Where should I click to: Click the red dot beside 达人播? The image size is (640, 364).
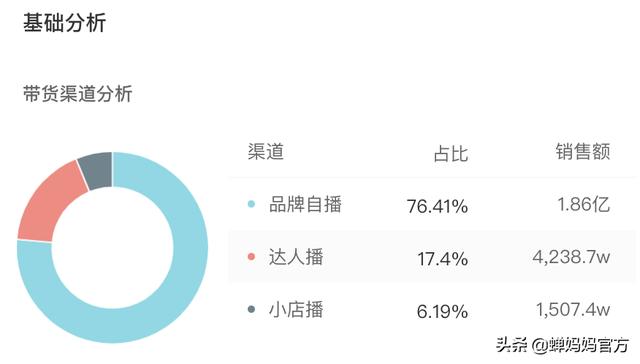point(251,257)
